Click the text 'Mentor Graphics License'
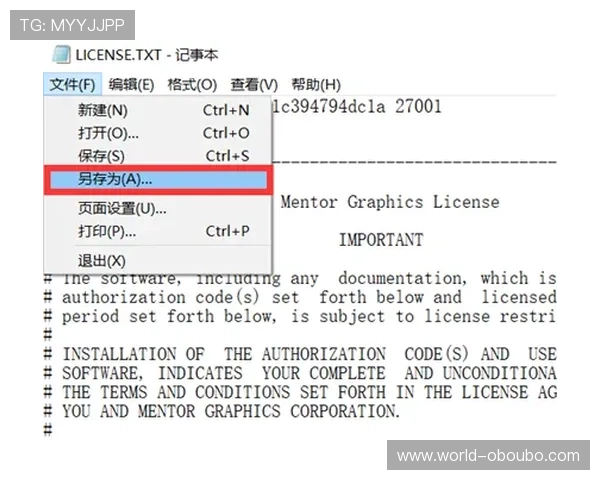 pos(390,202)
